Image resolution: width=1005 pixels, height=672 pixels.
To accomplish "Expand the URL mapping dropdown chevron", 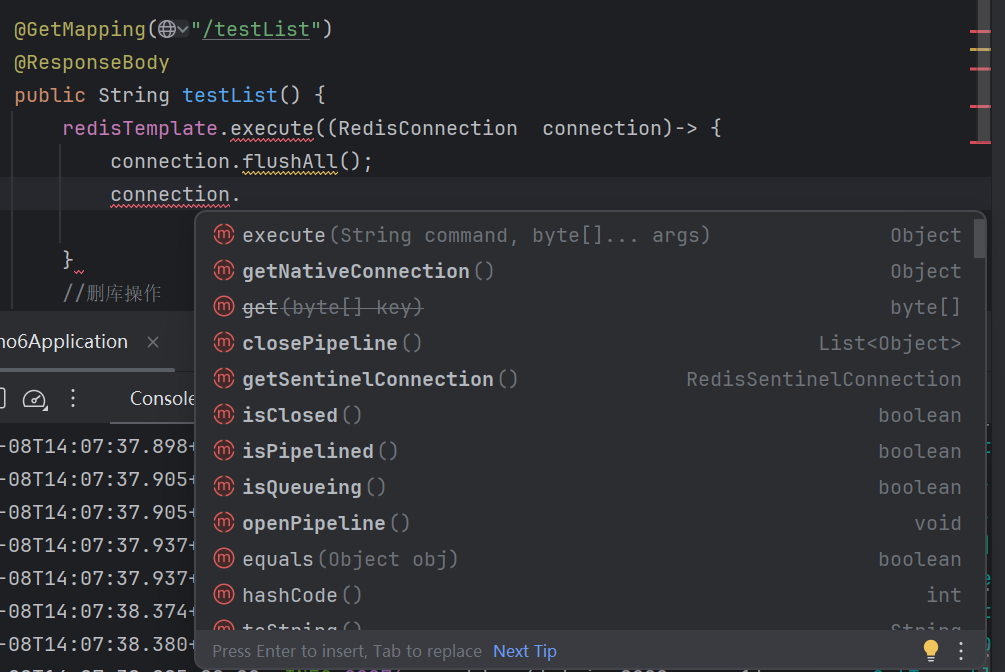I will (183, 29).
